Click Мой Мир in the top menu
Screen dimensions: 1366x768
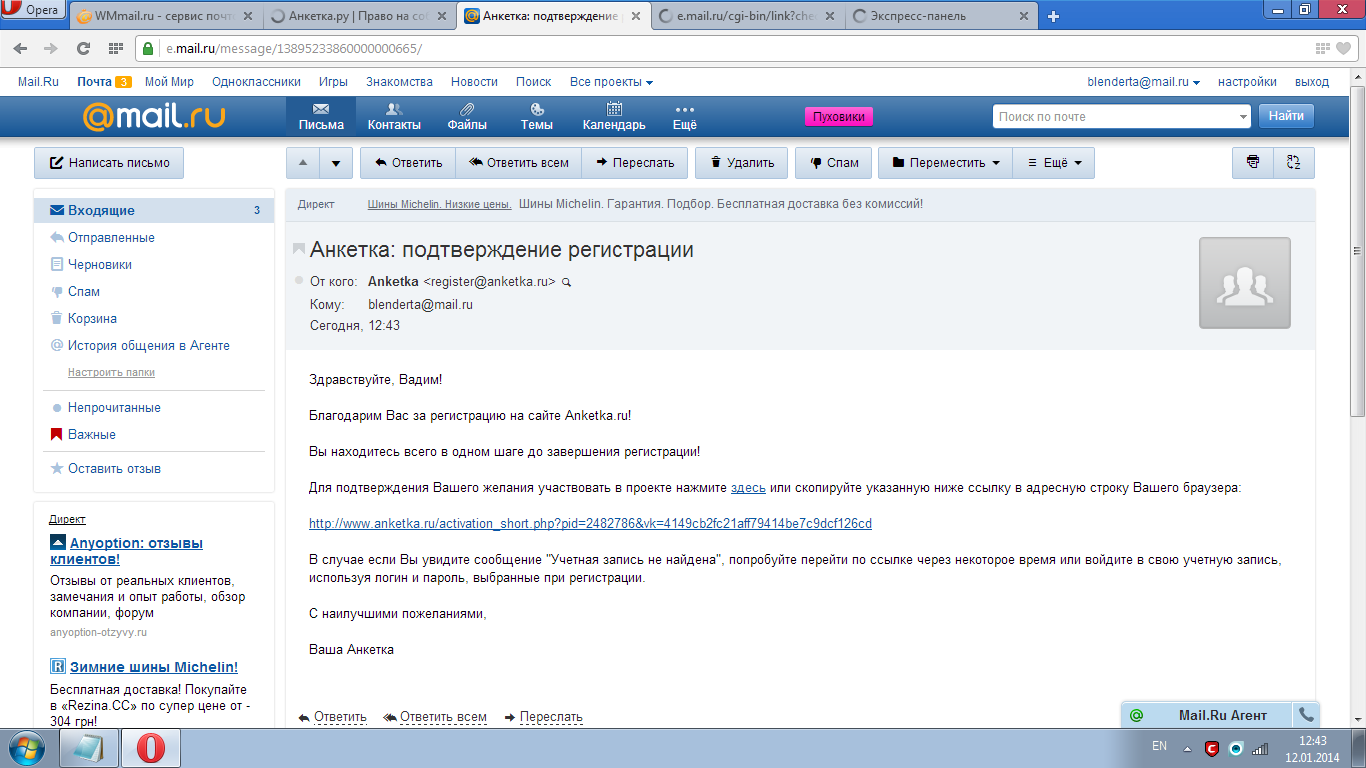click(x=169, y=82)
